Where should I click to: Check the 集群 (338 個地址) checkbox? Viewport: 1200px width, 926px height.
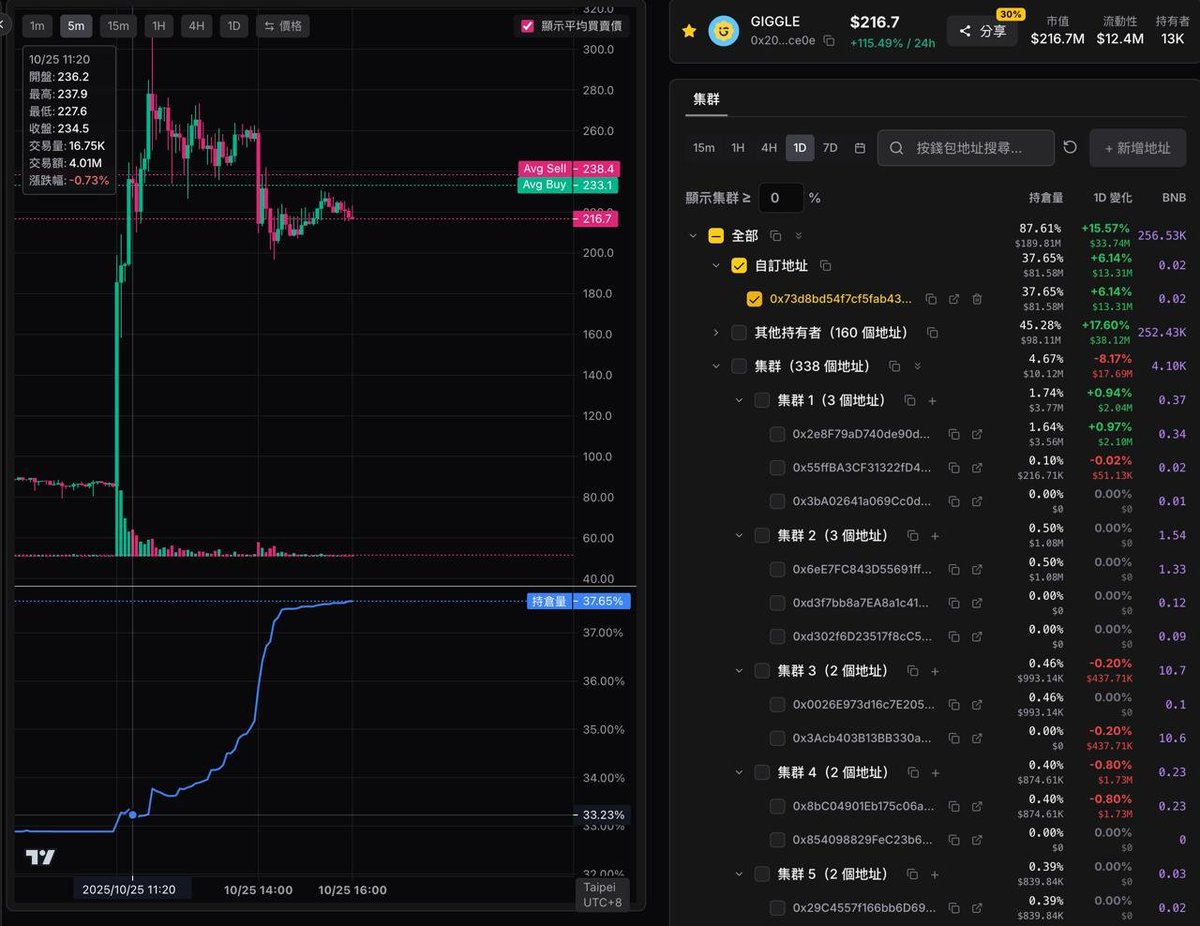pos(739,367)
